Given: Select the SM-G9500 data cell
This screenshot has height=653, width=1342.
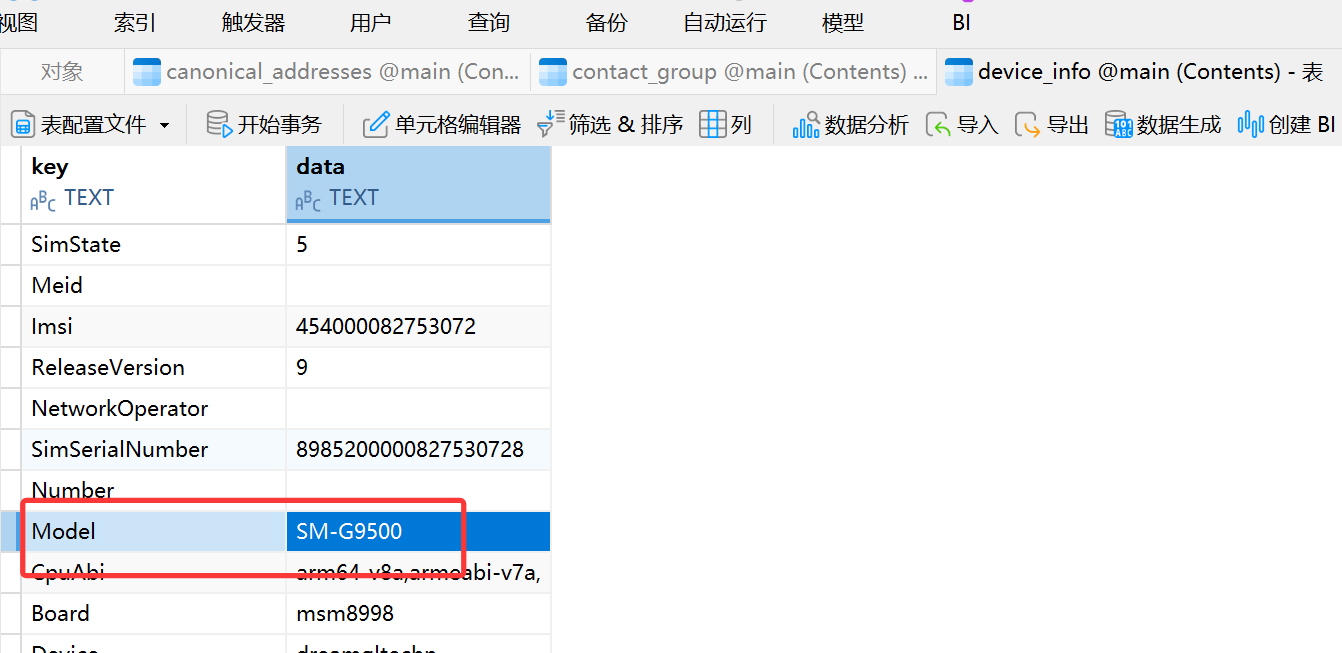Looking at the screenshot, I should pyautogui.click(x=418, y=531).
